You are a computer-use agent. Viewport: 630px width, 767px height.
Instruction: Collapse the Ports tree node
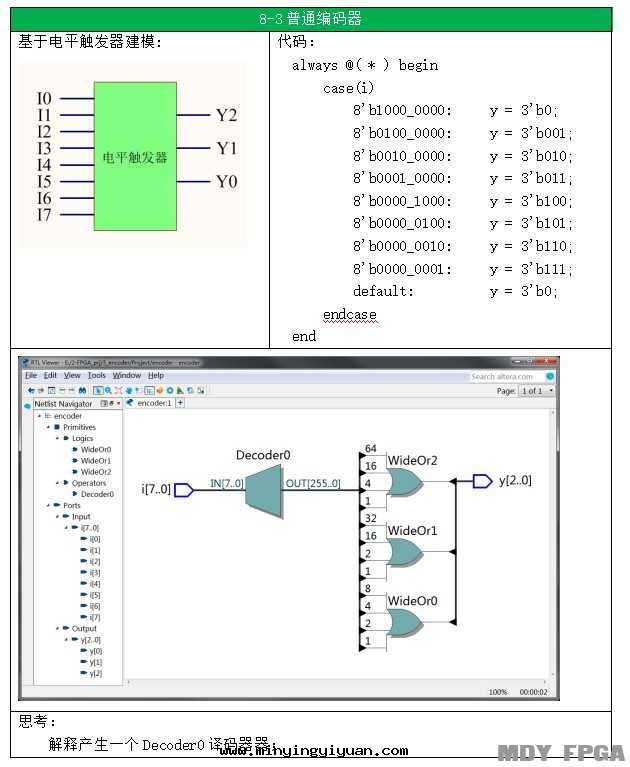coord(48,505)
